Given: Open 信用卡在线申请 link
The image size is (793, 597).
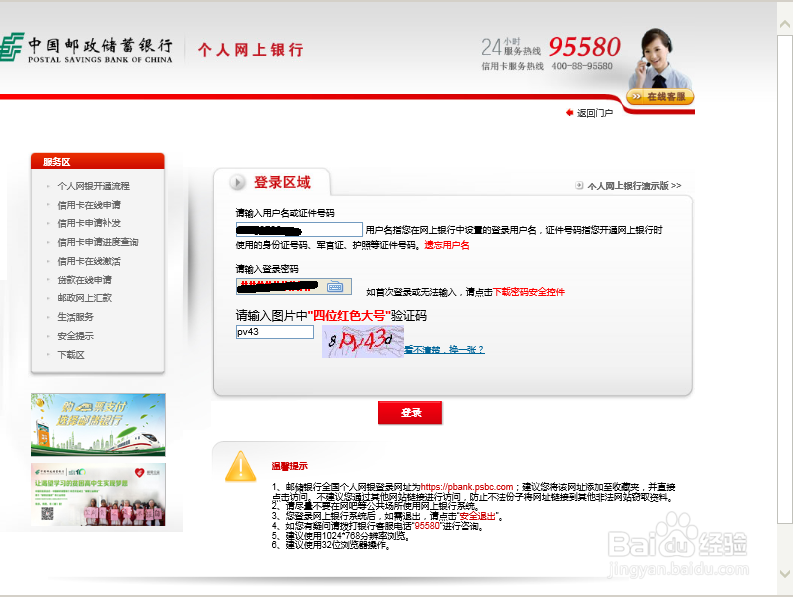Looking at the screenshot, I should pos(89,205).
